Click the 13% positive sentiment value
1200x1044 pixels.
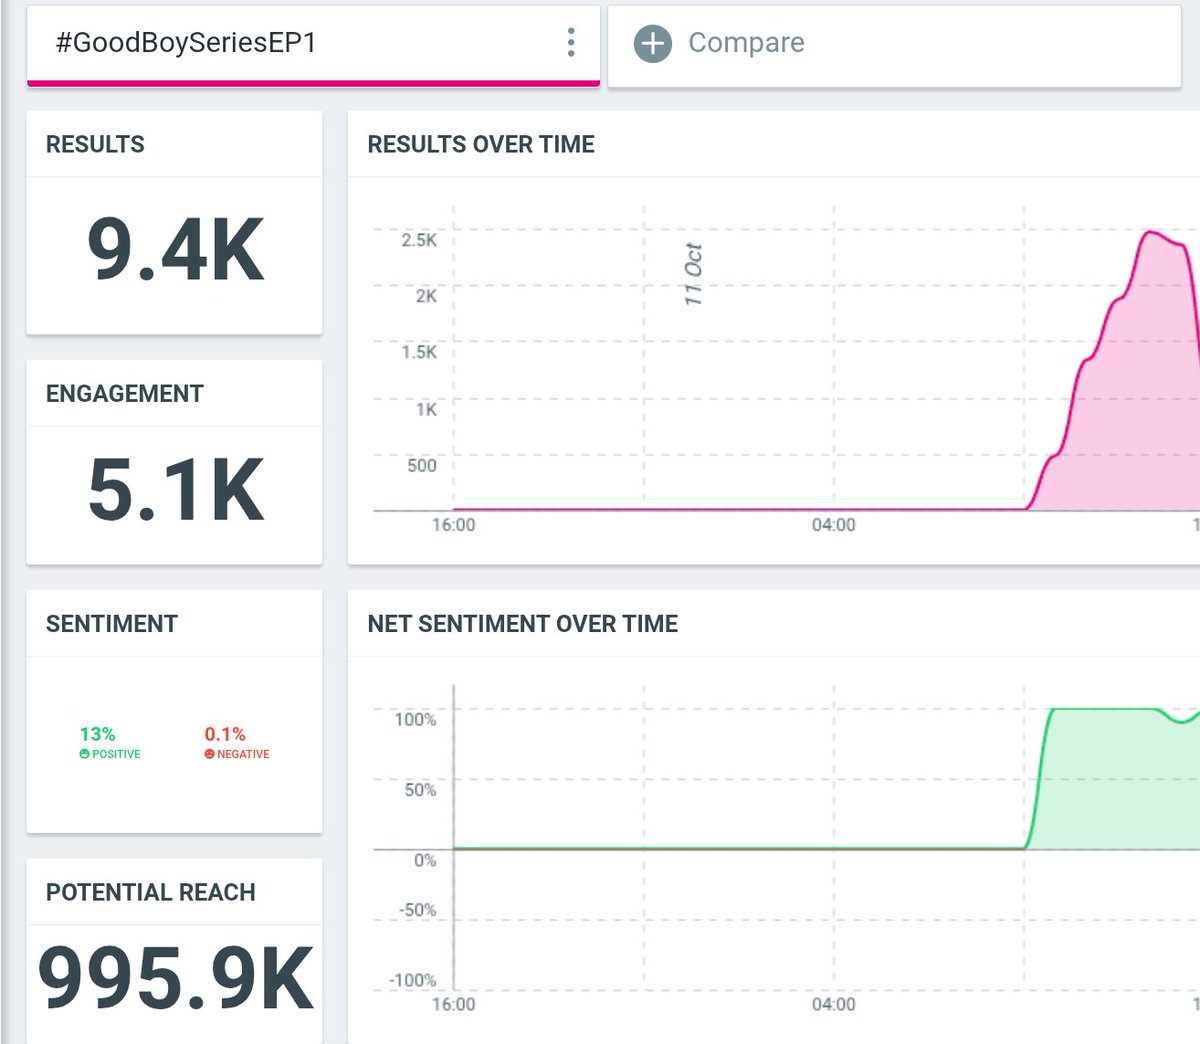[x=97, y=734]
